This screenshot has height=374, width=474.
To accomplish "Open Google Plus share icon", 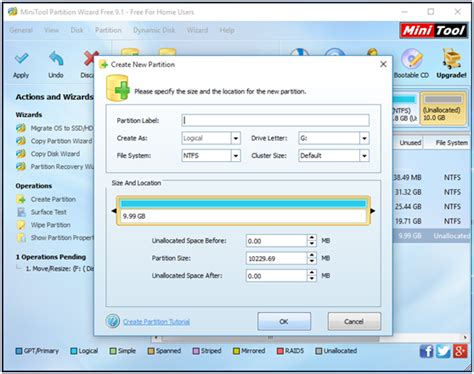I will pyautogui.click(x=460, y=351).
